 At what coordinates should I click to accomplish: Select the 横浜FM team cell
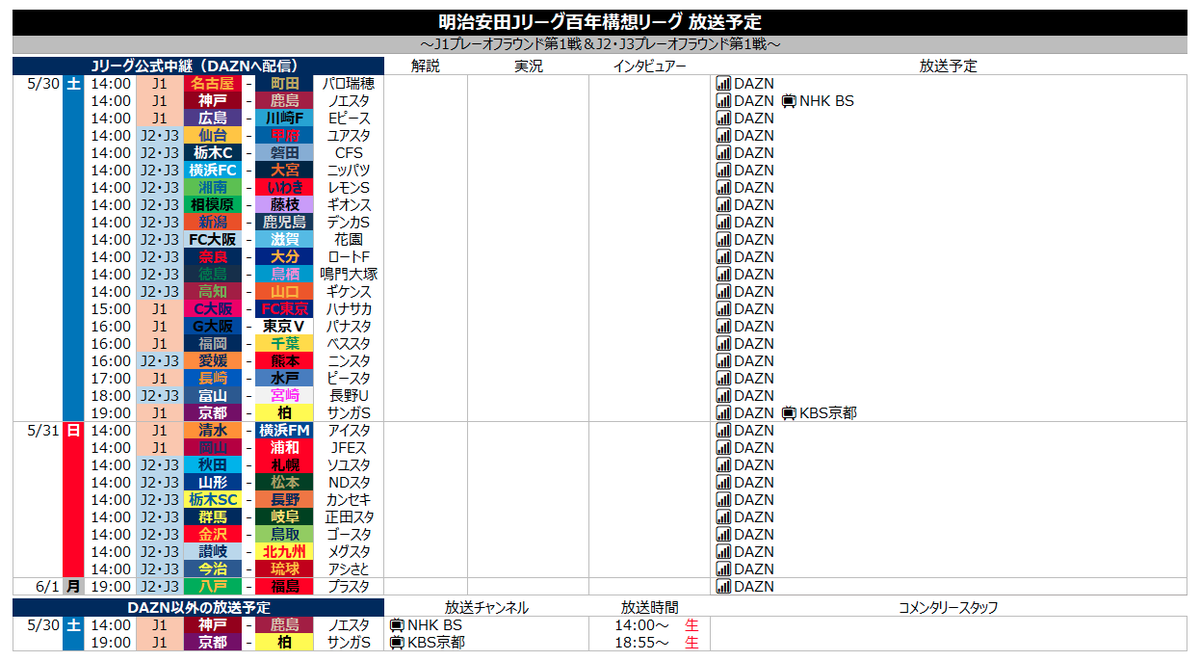coord(284,430)
